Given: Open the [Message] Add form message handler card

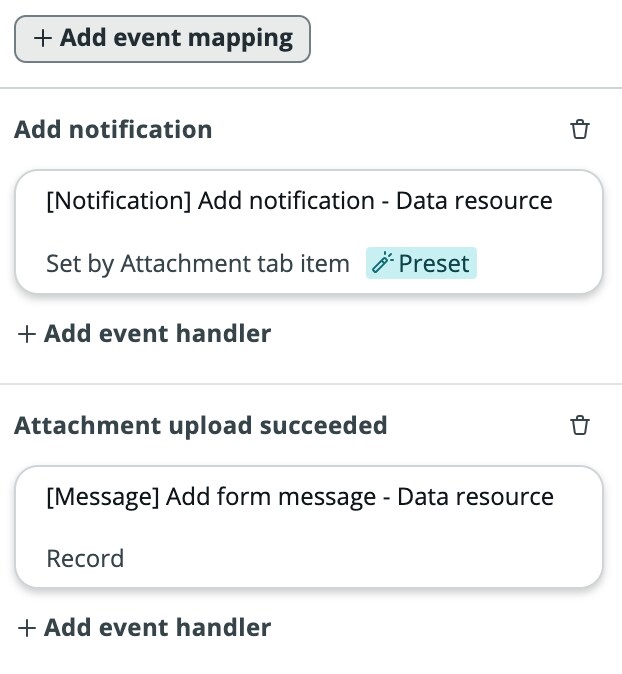Looking at the screenshot, I should coord(309,527).
